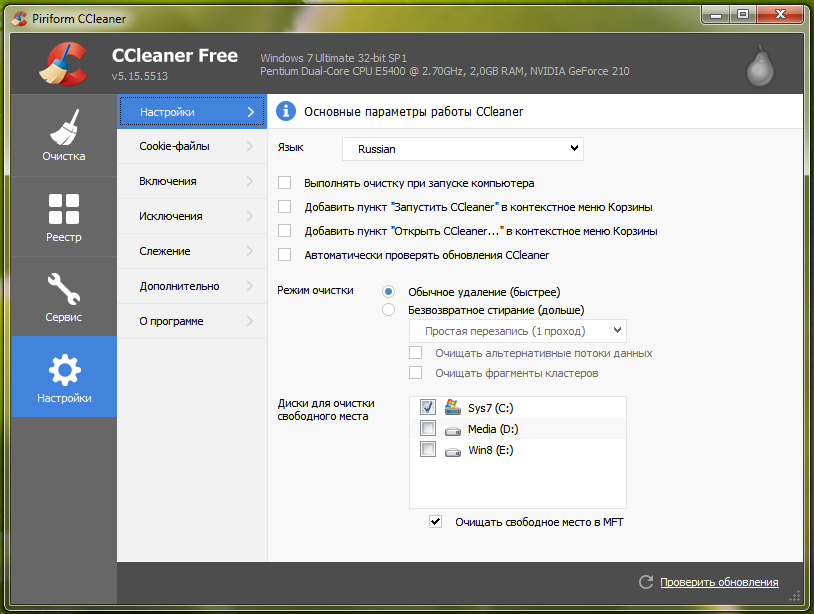
Task: Open the Слежение monitoring tab
Action: coord(192,251)
